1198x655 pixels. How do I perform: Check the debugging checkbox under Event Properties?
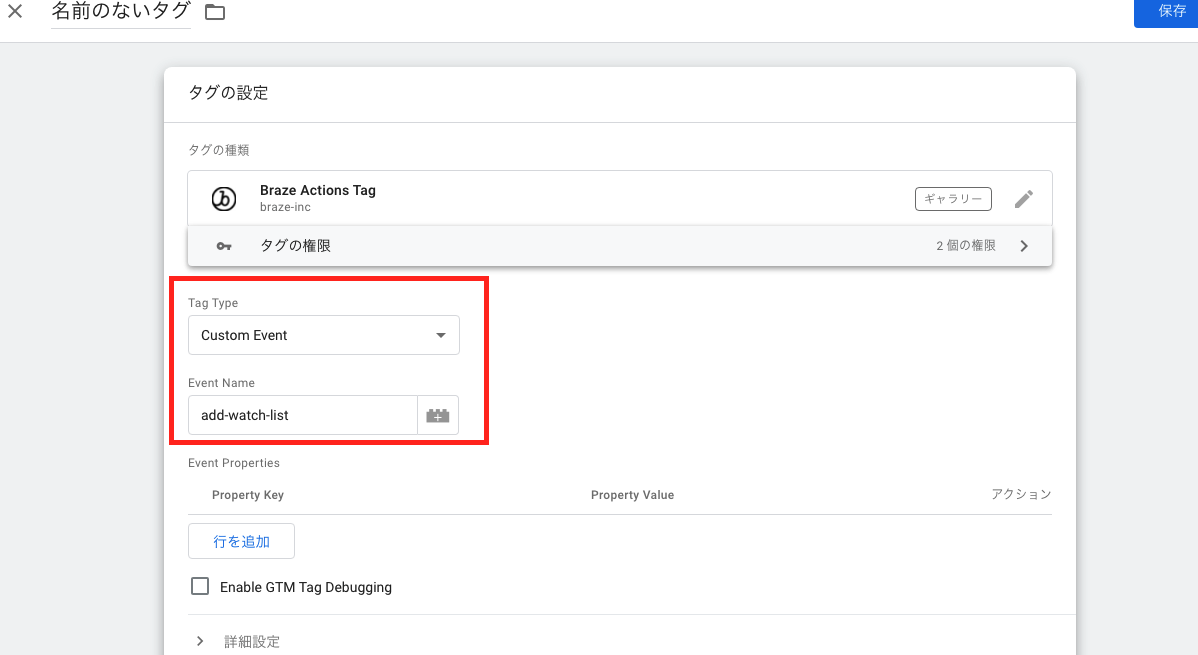[x=200, y=586]
